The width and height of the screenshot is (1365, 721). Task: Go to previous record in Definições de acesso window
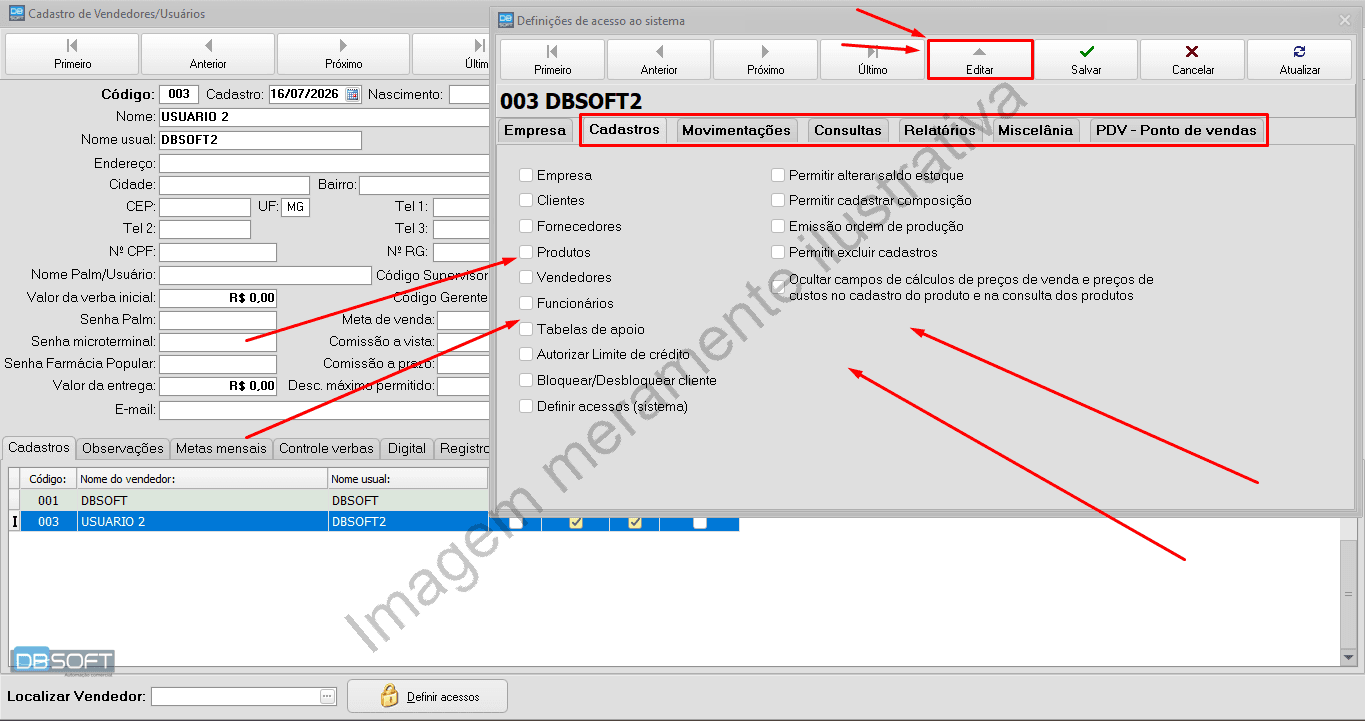coord(659,59)
